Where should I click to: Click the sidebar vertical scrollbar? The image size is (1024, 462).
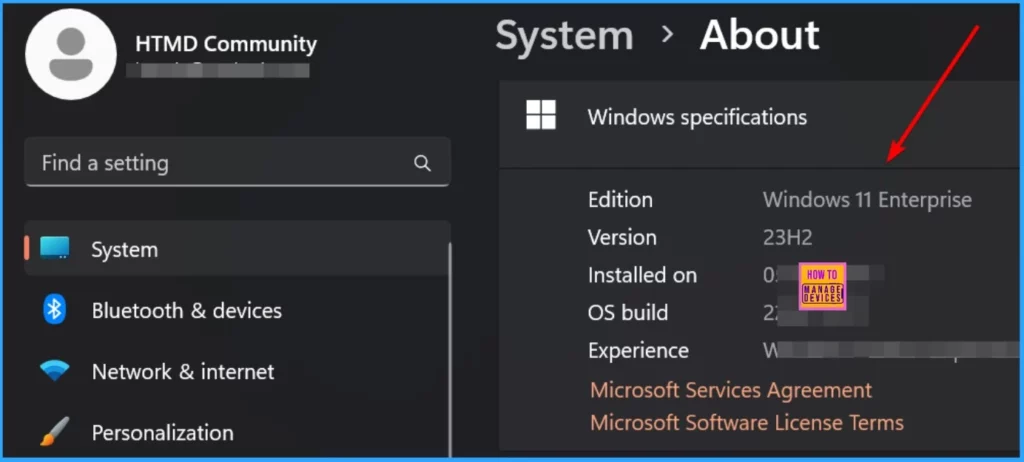coord(450,350)
